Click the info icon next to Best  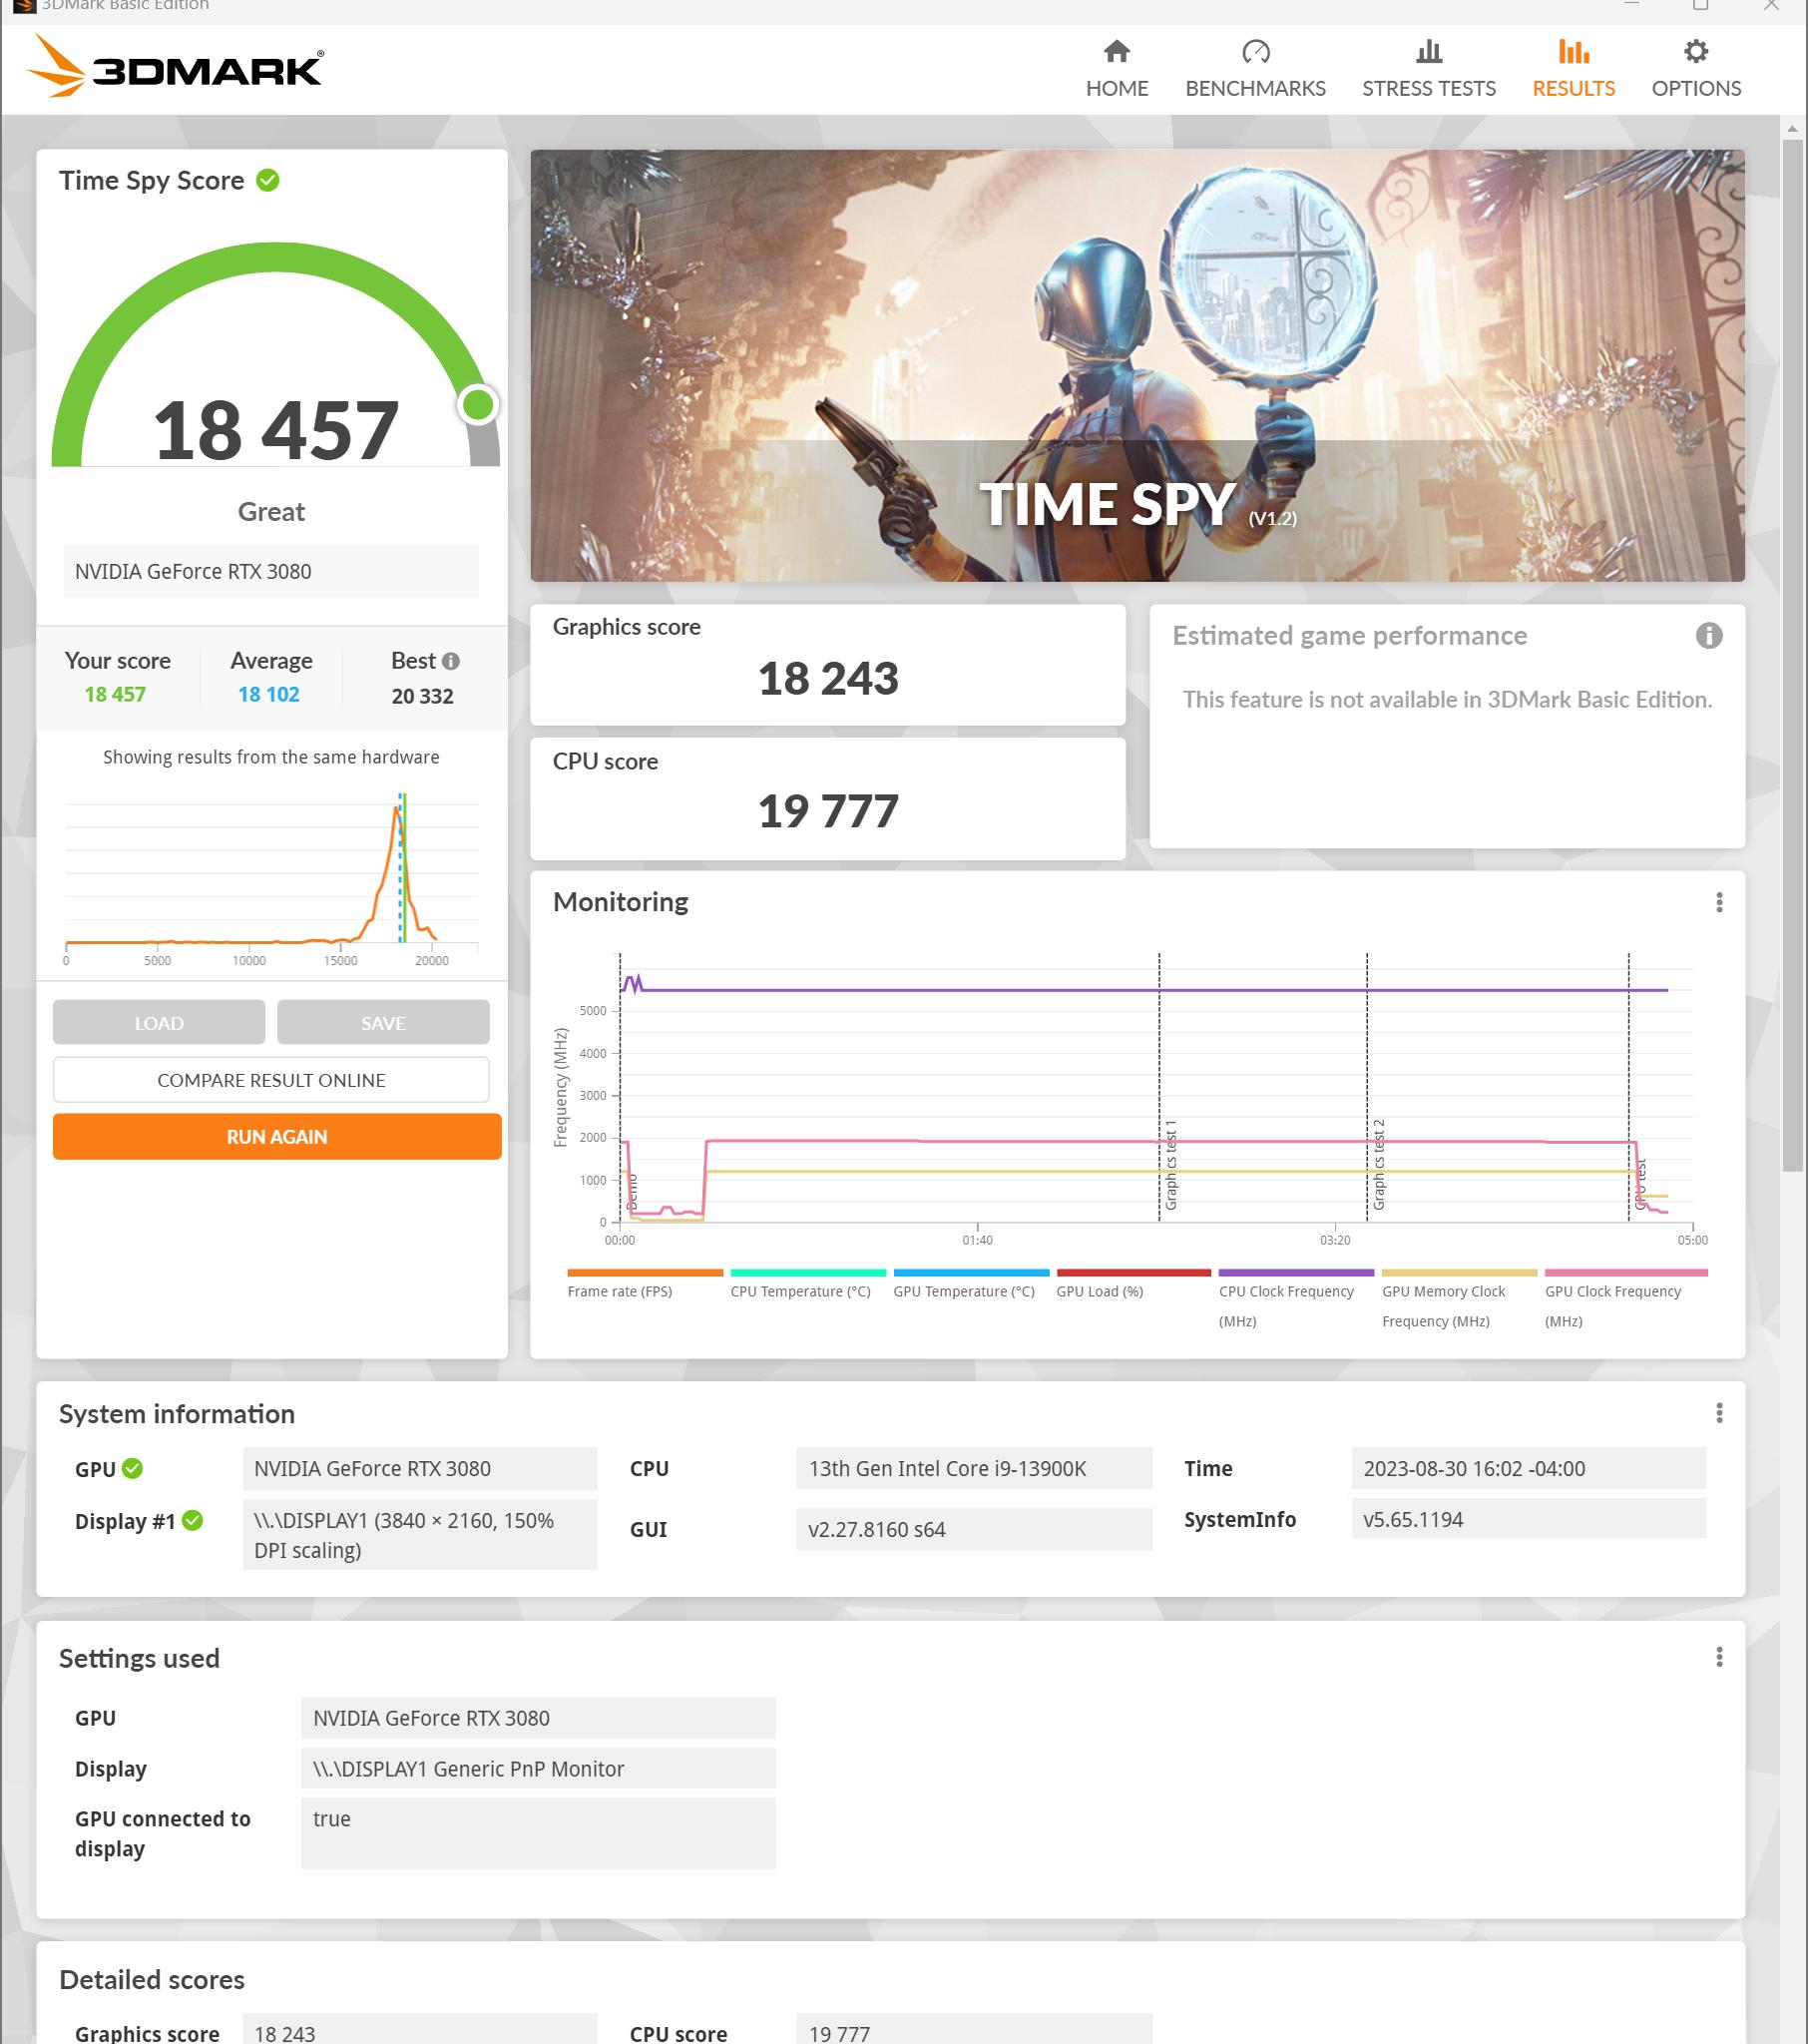pyautogui.click(x=451, y=661)
